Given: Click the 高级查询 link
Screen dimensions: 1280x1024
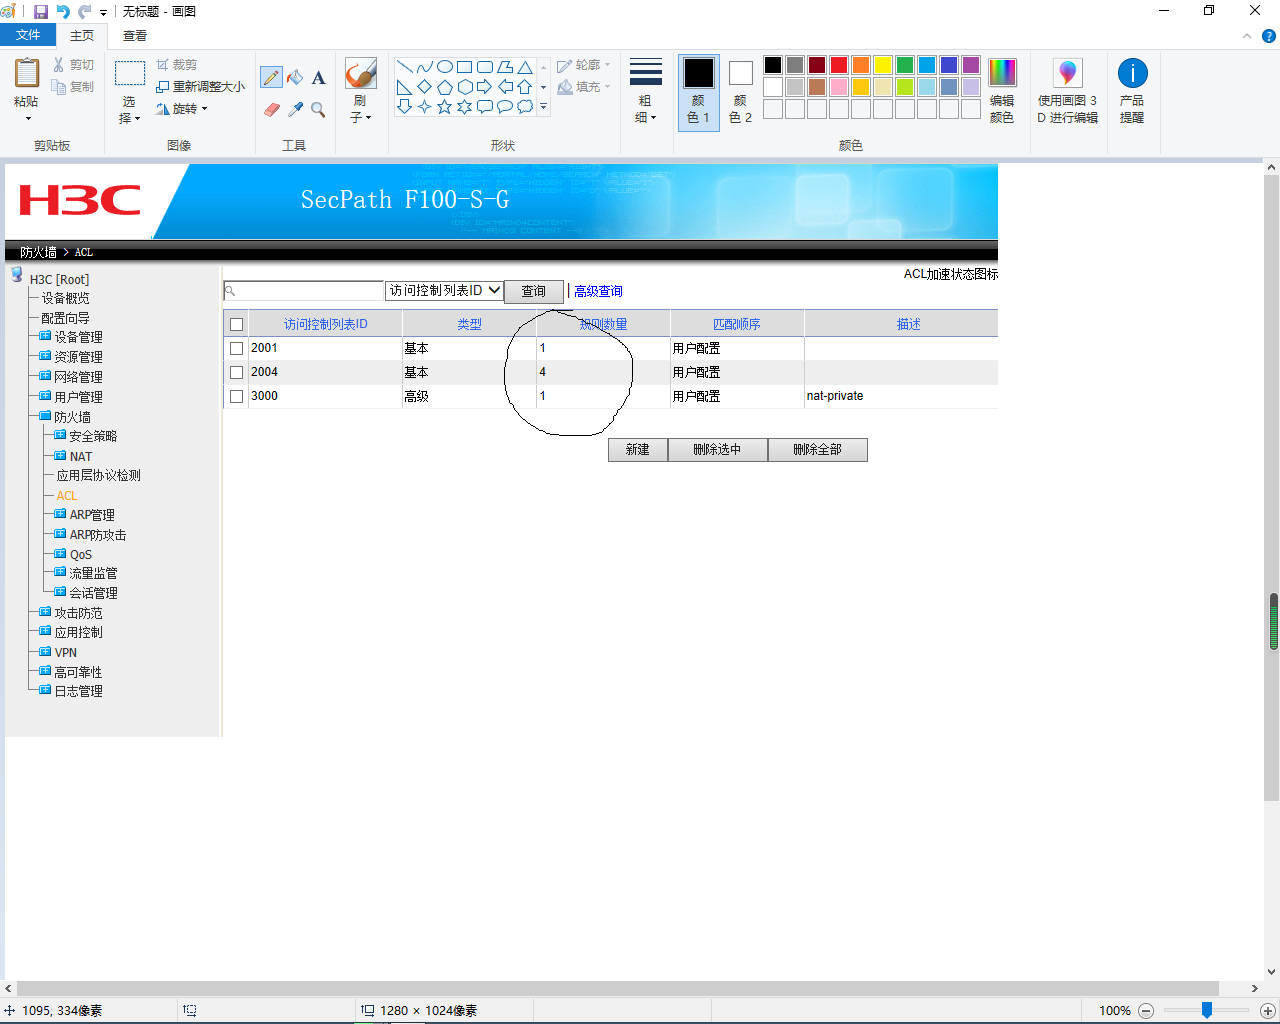Looking at the screenshot, I should click(x=598, y=291).
